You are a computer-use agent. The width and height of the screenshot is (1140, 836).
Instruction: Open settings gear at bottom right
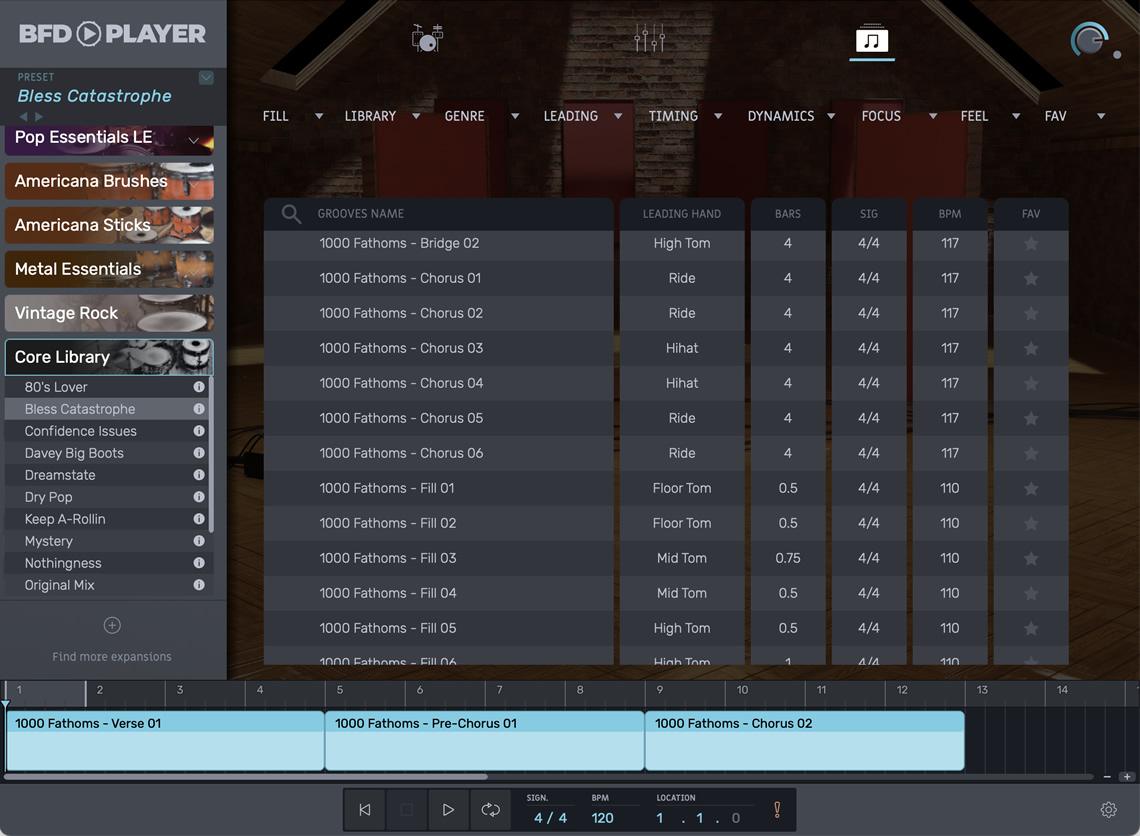tap(1108, 809)
